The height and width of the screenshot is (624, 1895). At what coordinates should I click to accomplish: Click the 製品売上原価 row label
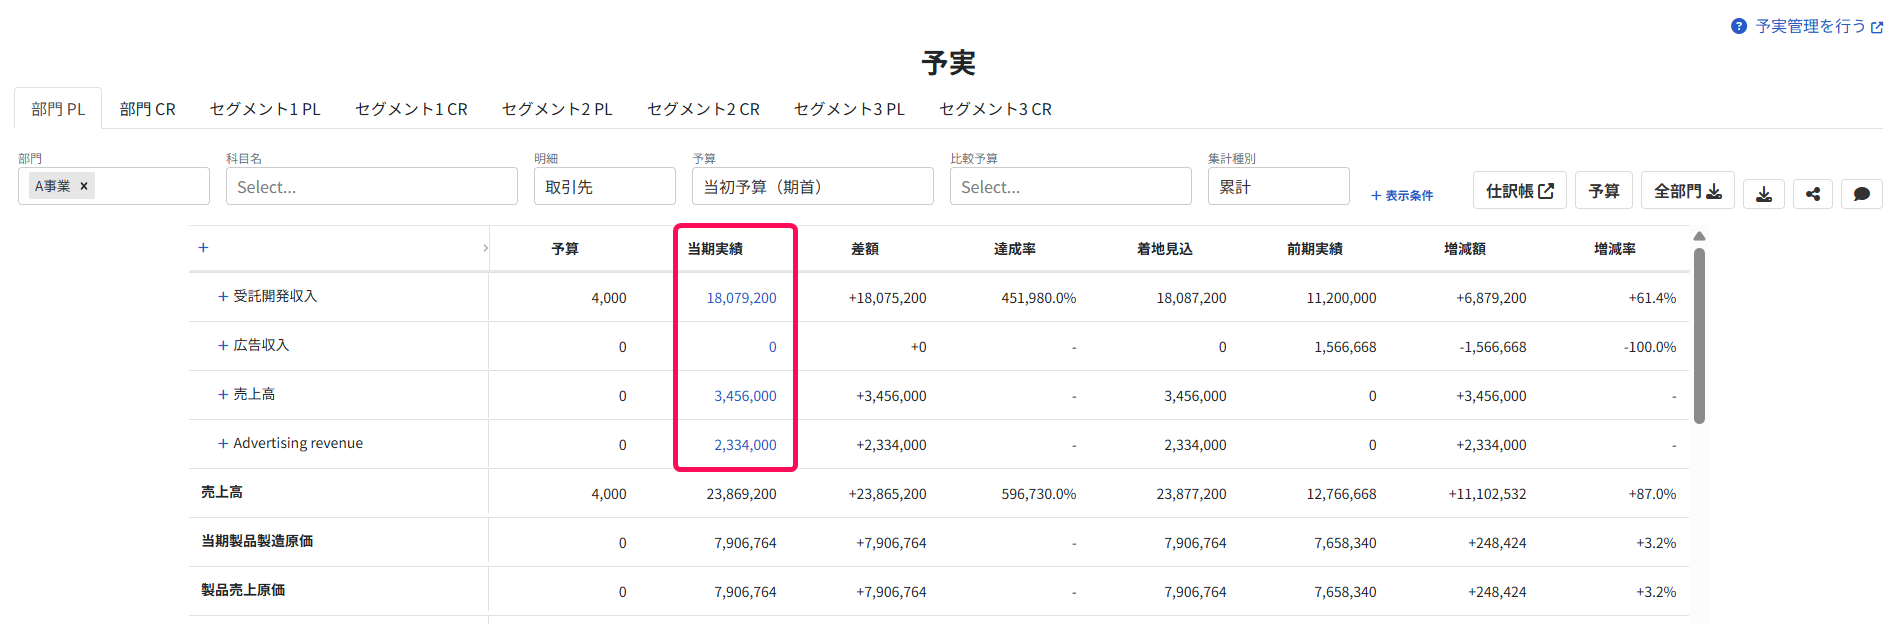243,590
